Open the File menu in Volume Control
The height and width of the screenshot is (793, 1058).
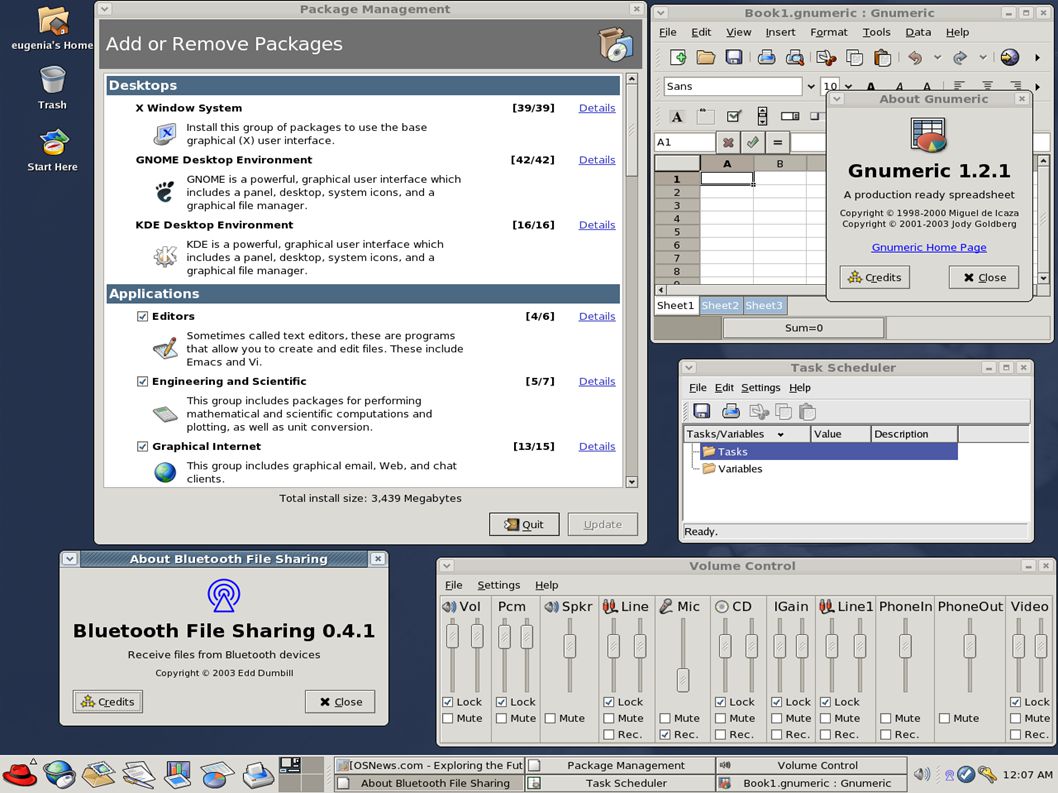[x=453, y=585]
